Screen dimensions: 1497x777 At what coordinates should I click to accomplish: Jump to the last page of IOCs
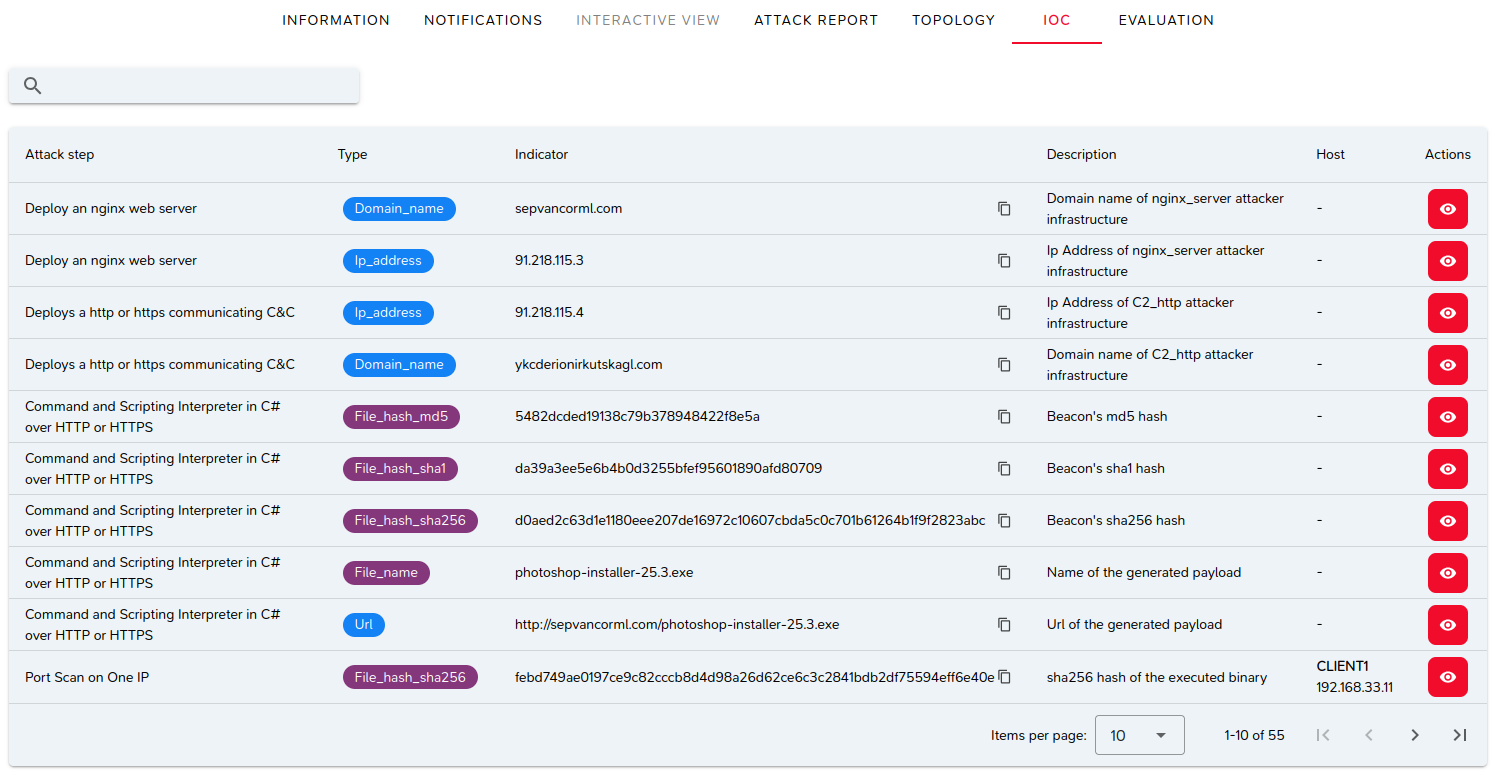tap(1459, 735)
